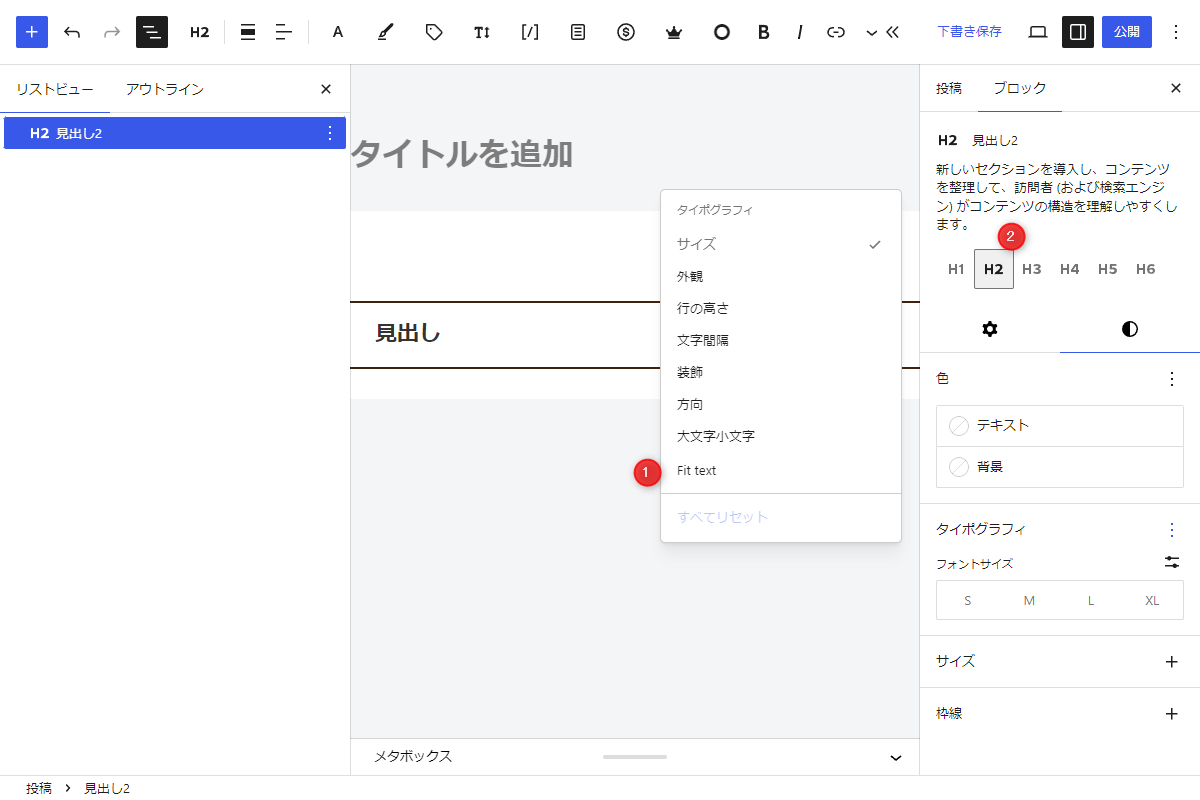Click the 公開 publish button
Image resolution: width=1200 pixels, height=800 pixels.
click(x=1127, y=32)
